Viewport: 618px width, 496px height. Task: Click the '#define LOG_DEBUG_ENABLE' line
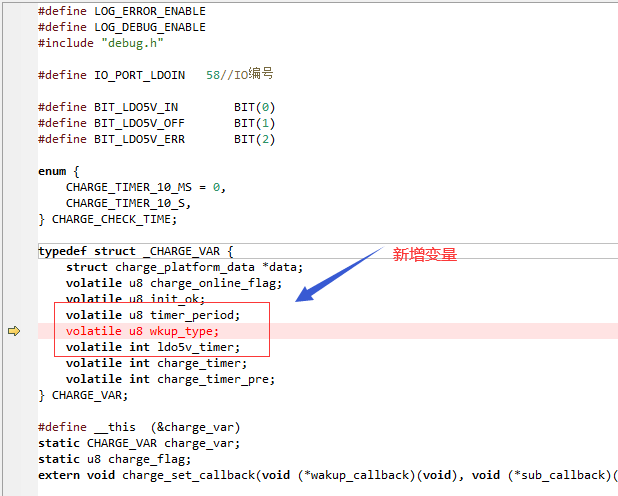click(x=122, y=27)
